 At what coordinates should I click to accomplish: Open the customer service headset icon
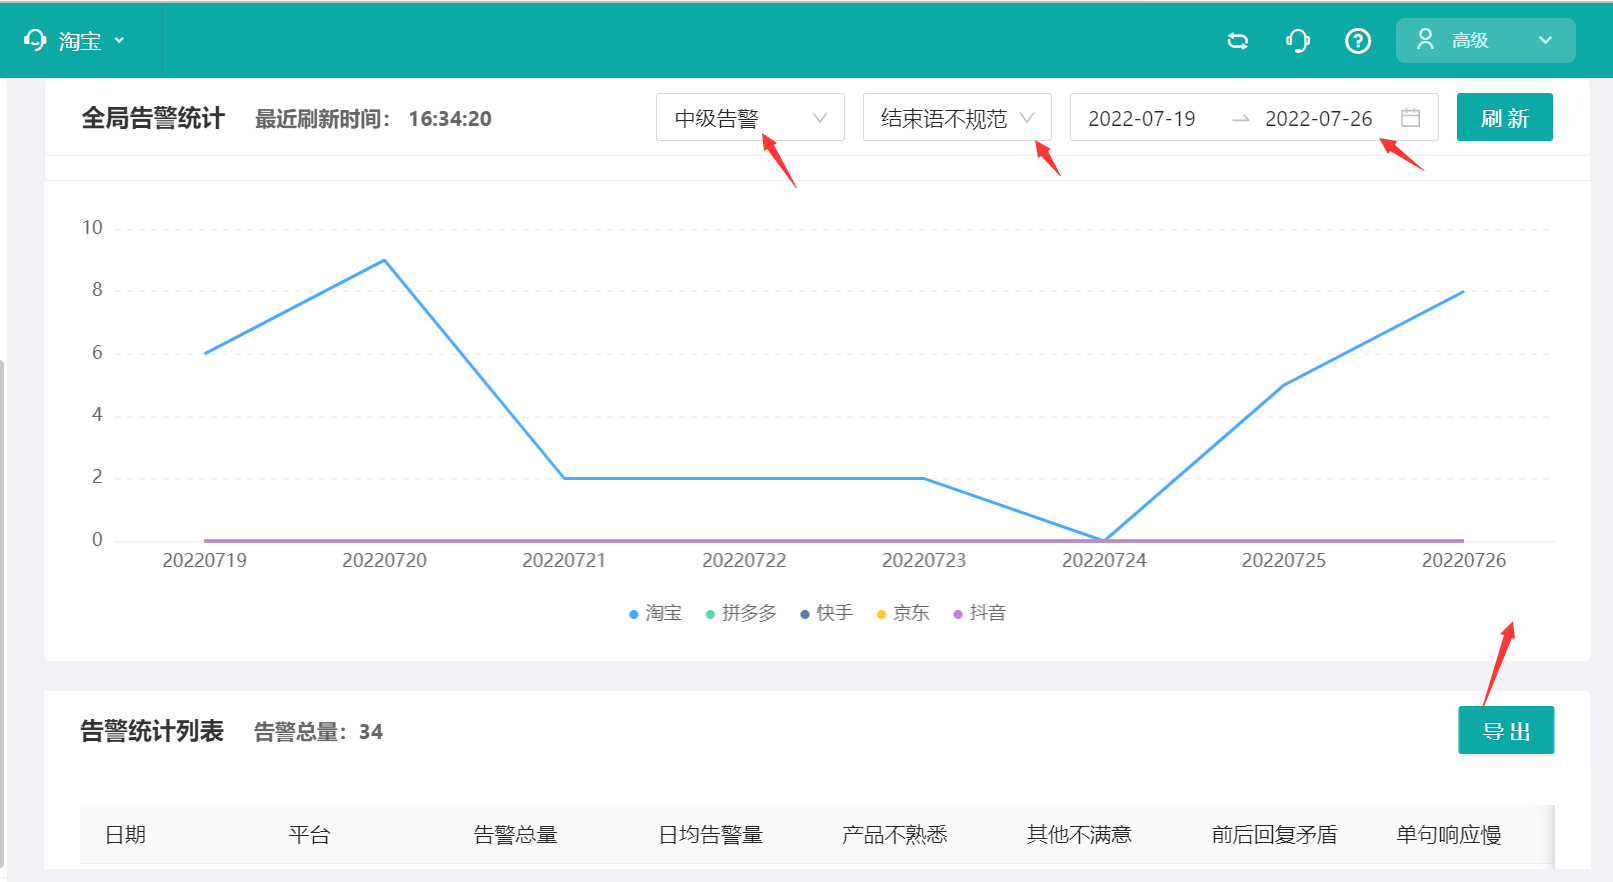pos(1298,41)
